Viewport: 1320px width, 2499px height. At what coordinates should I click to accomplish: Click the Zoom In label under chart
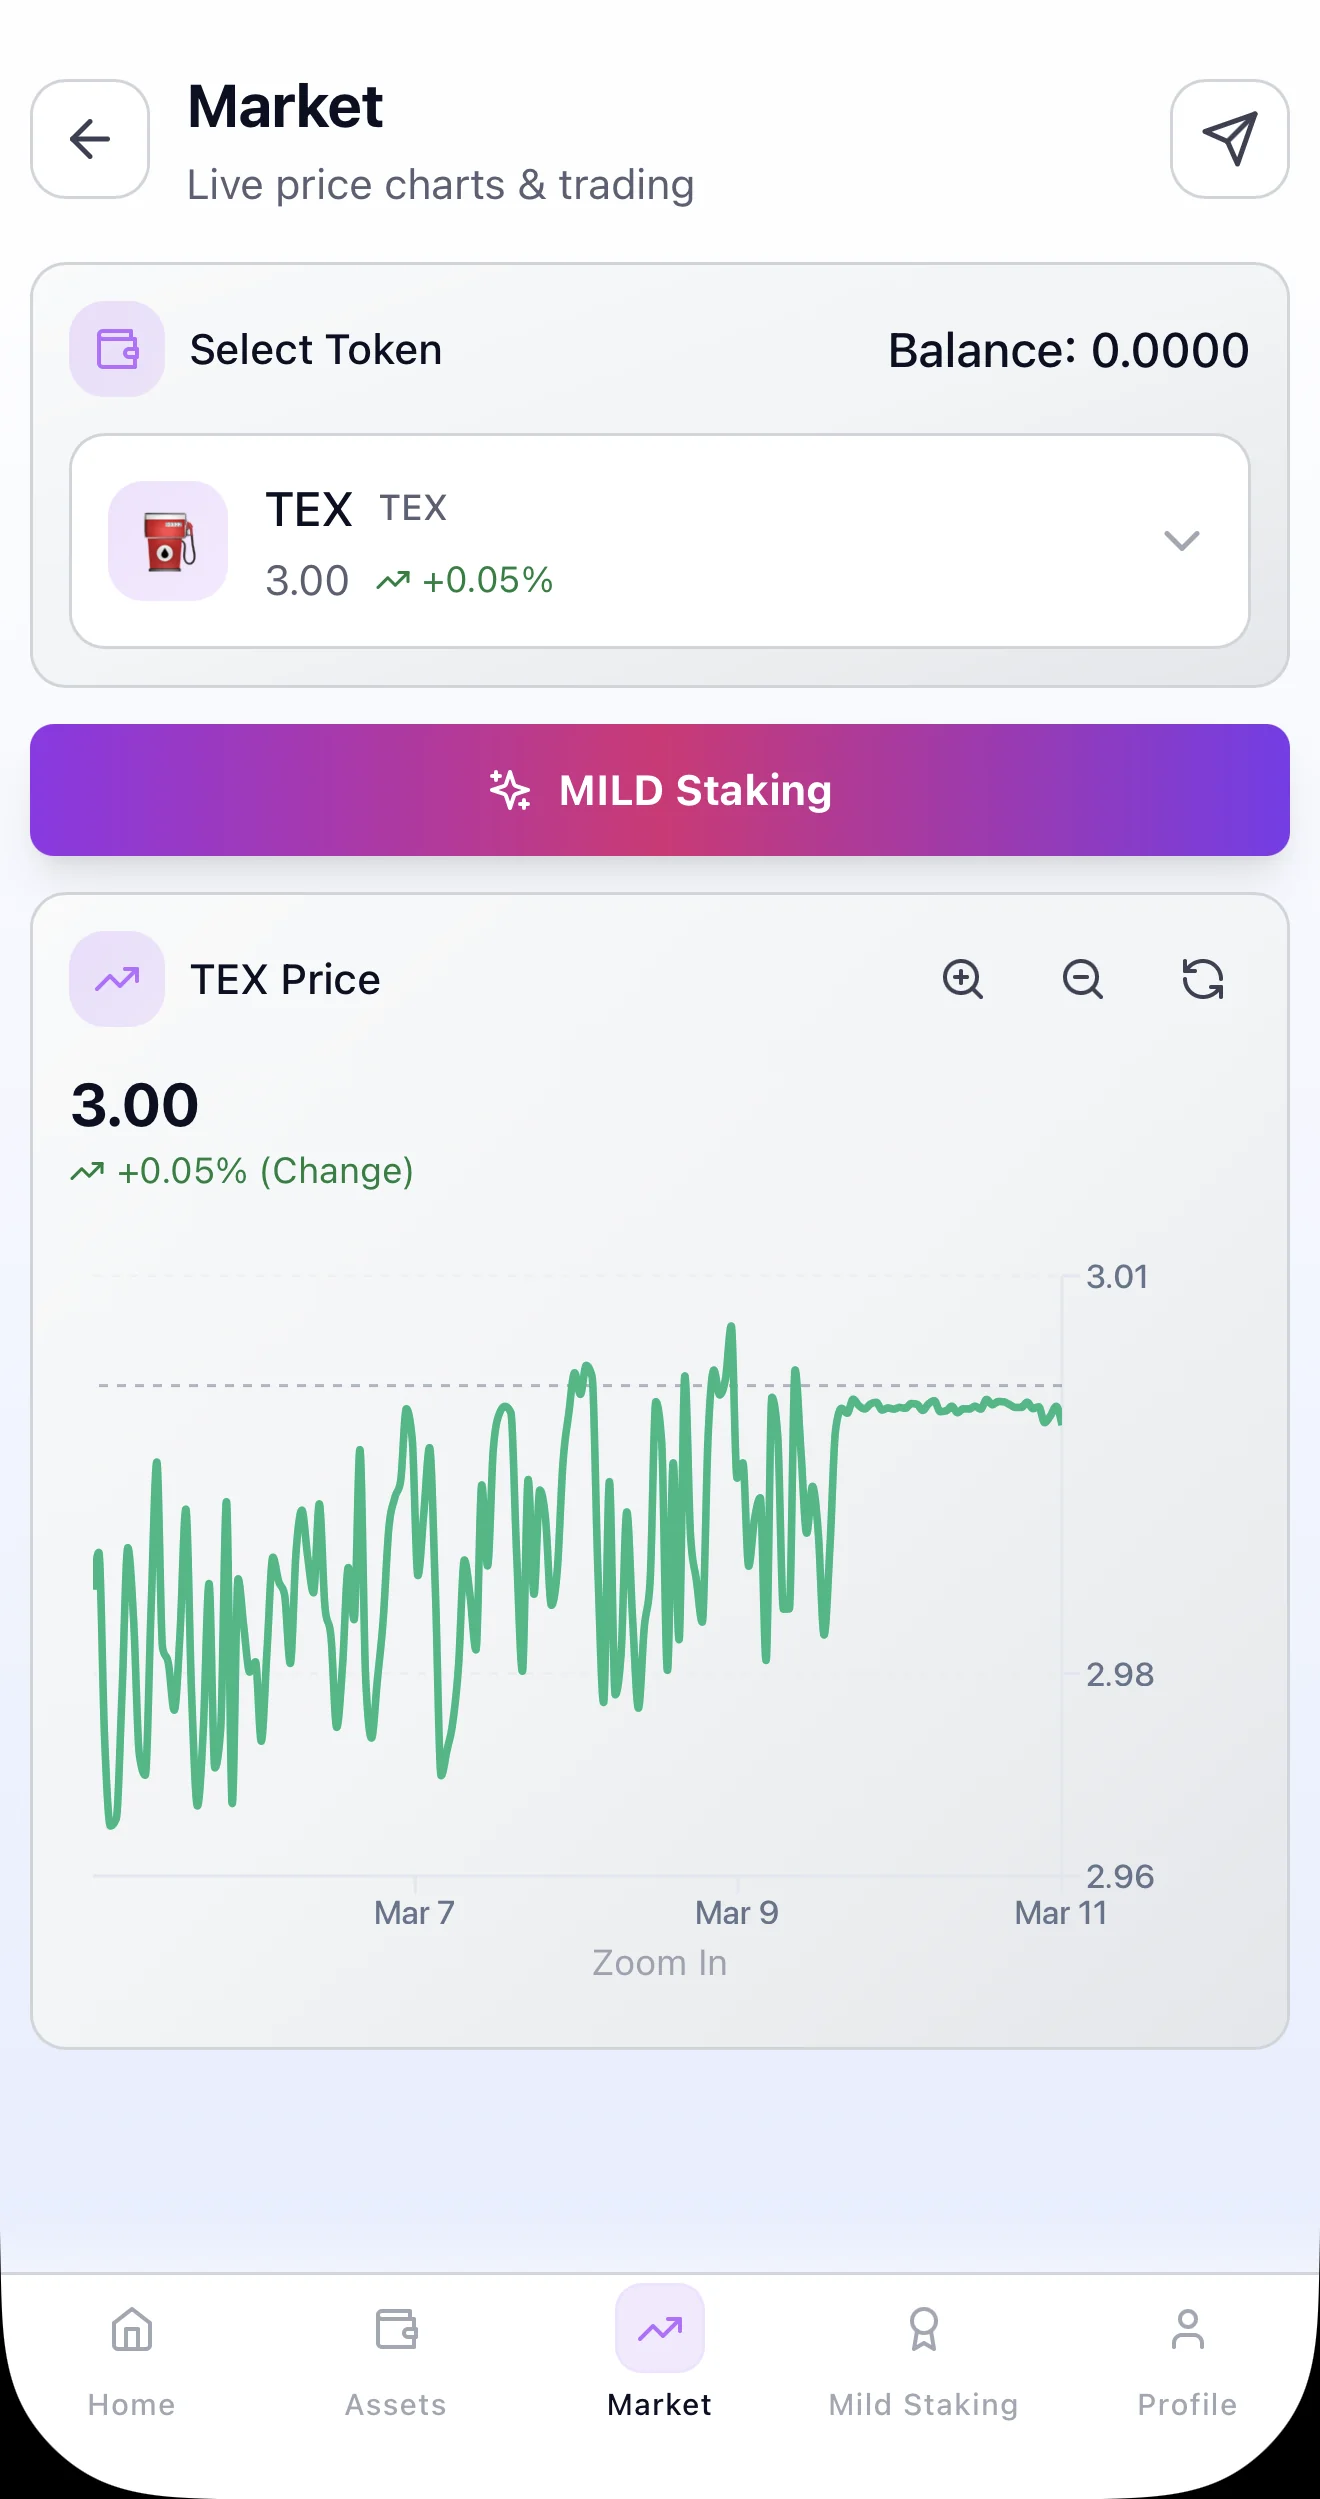660,1963
